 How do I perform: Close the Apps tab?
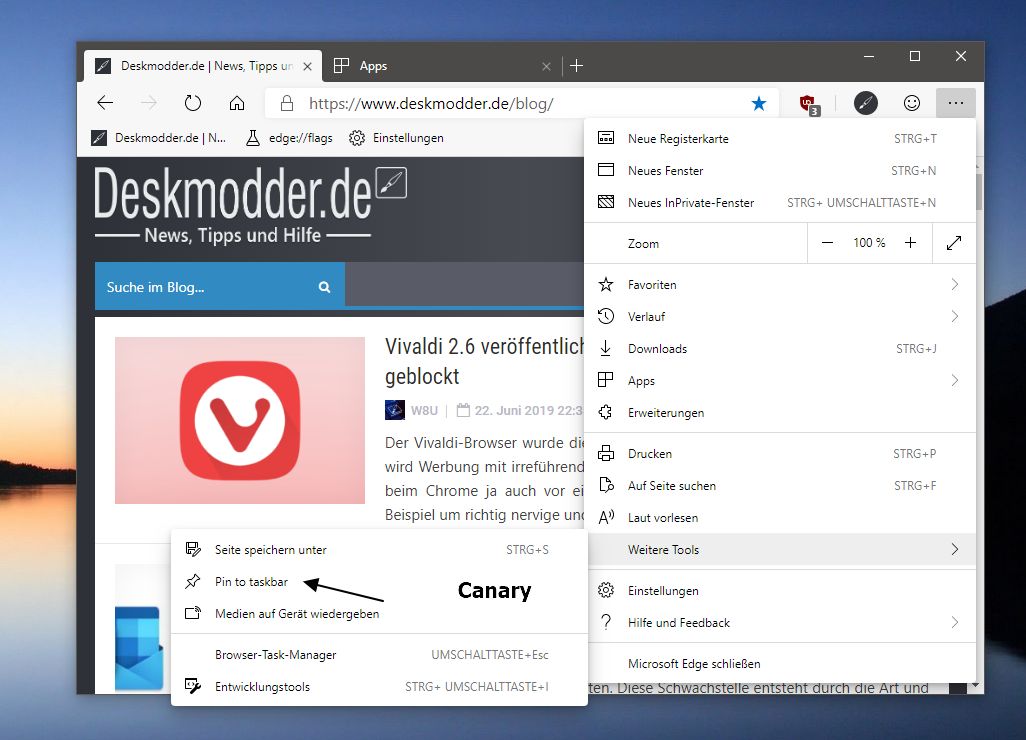tap(546, 66)
